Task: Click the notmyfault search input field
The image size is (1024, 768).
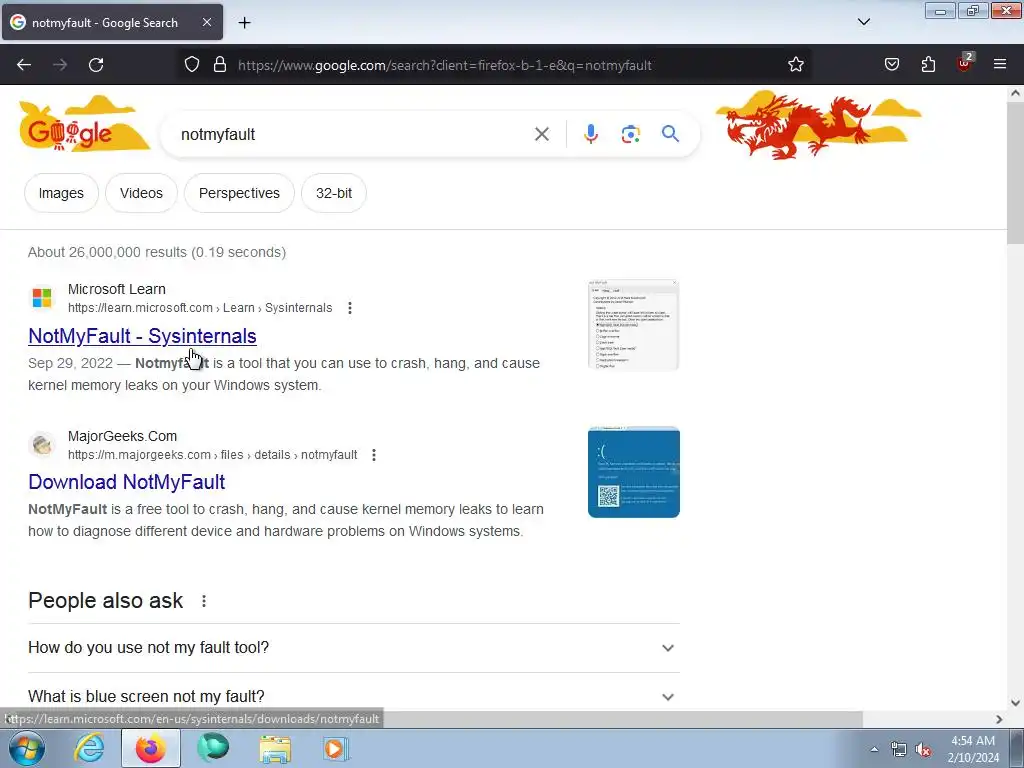Action: coord(353,135)
